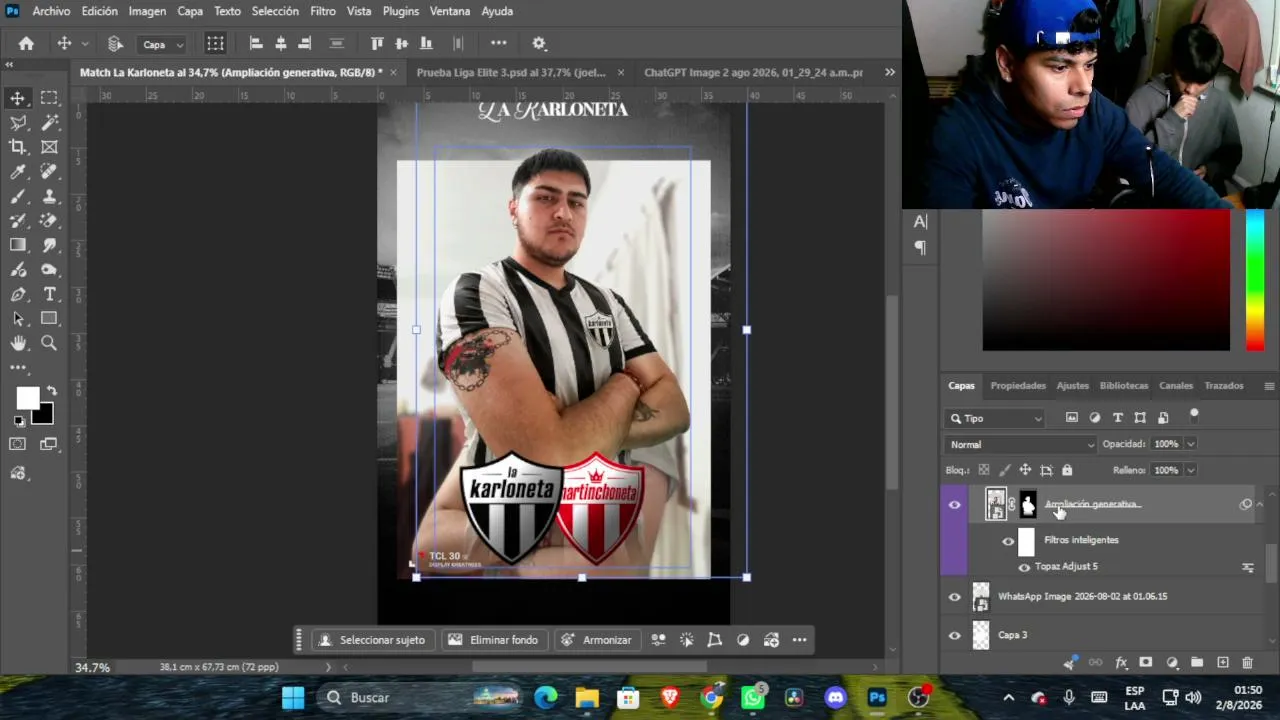Toggle the layer filter on/off switch
This screenshot has width=1280, height=720.
point(1194,415)
